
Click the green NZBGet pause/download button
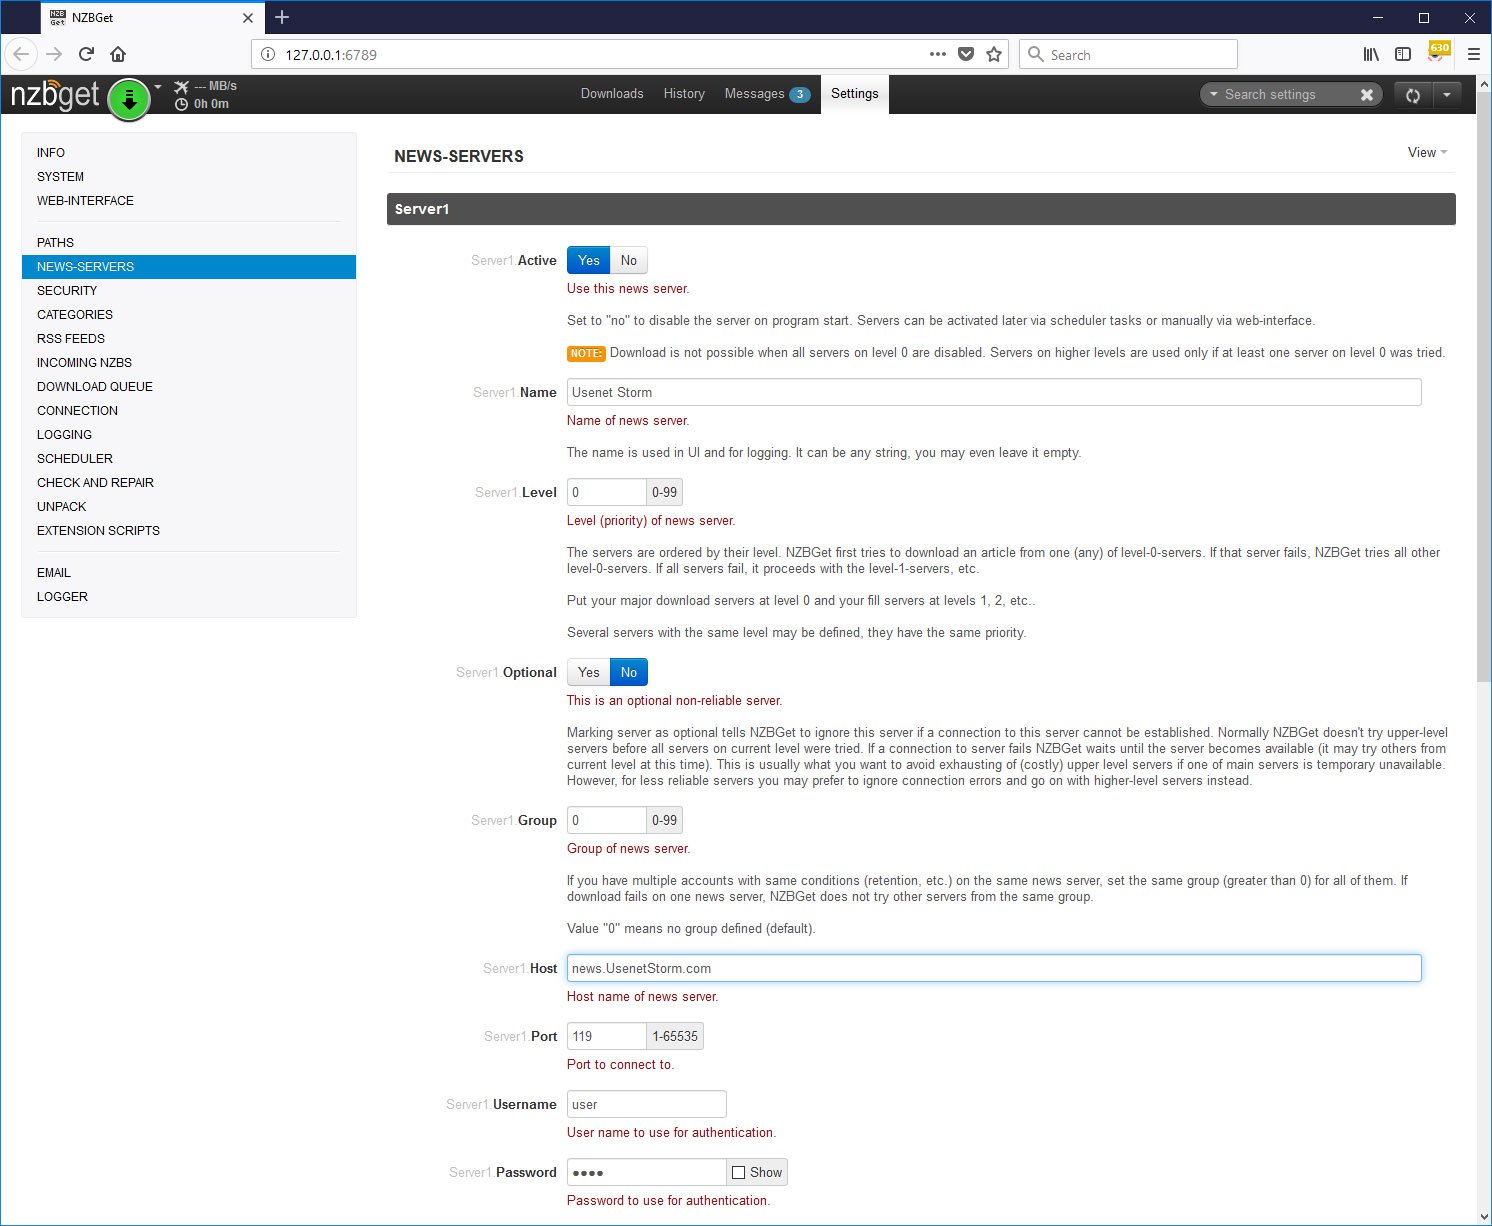click(x=129, y=99)
